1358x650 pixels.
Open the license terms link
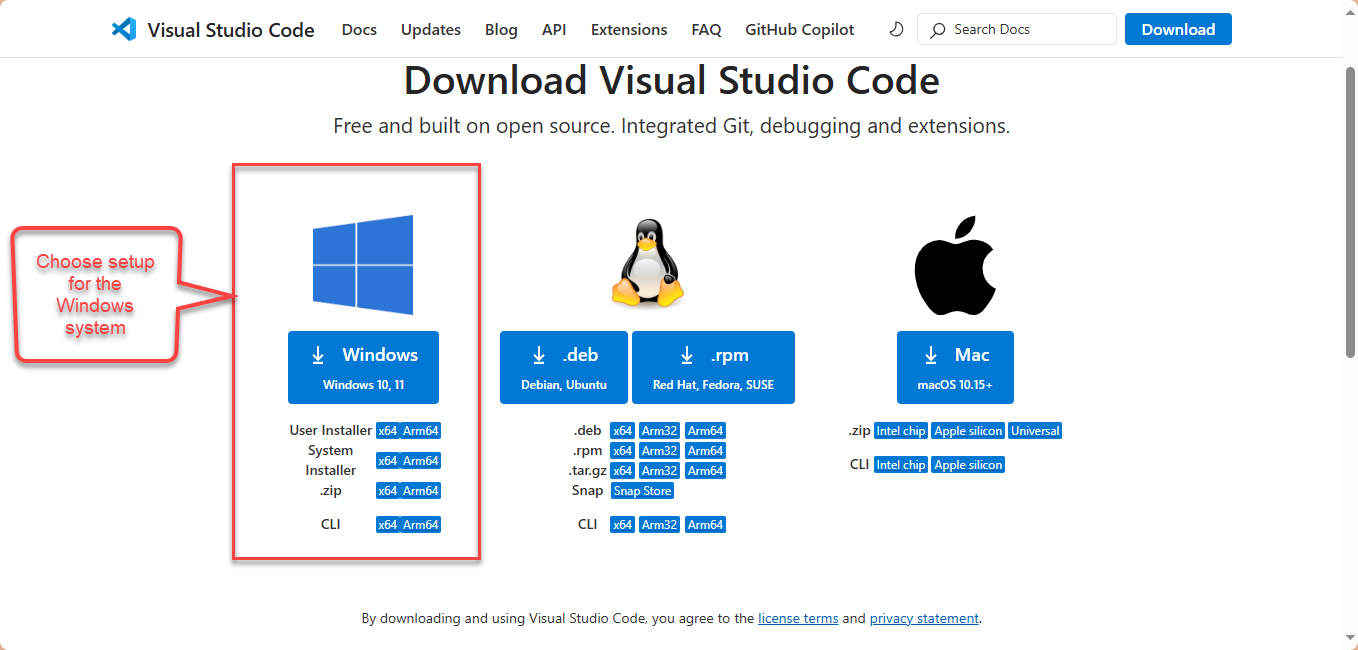pos(798,618)
